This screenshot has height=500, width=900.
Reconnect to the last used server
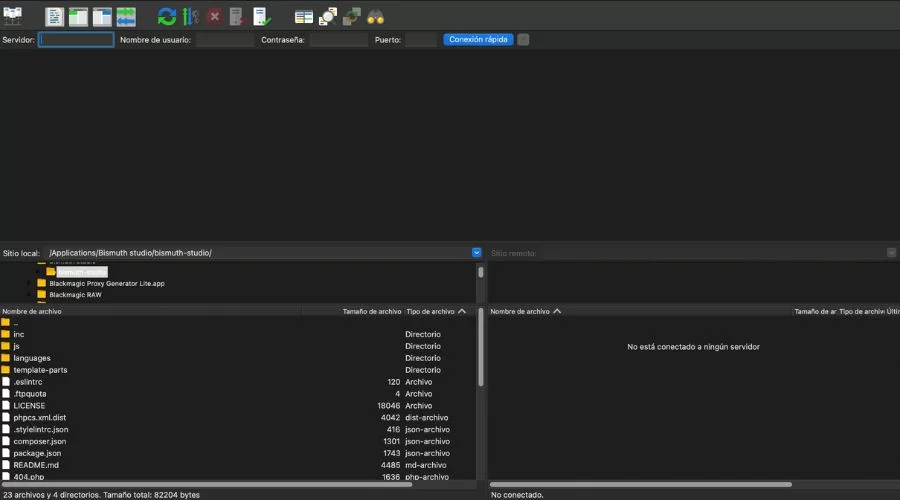(x=261, y=16)
